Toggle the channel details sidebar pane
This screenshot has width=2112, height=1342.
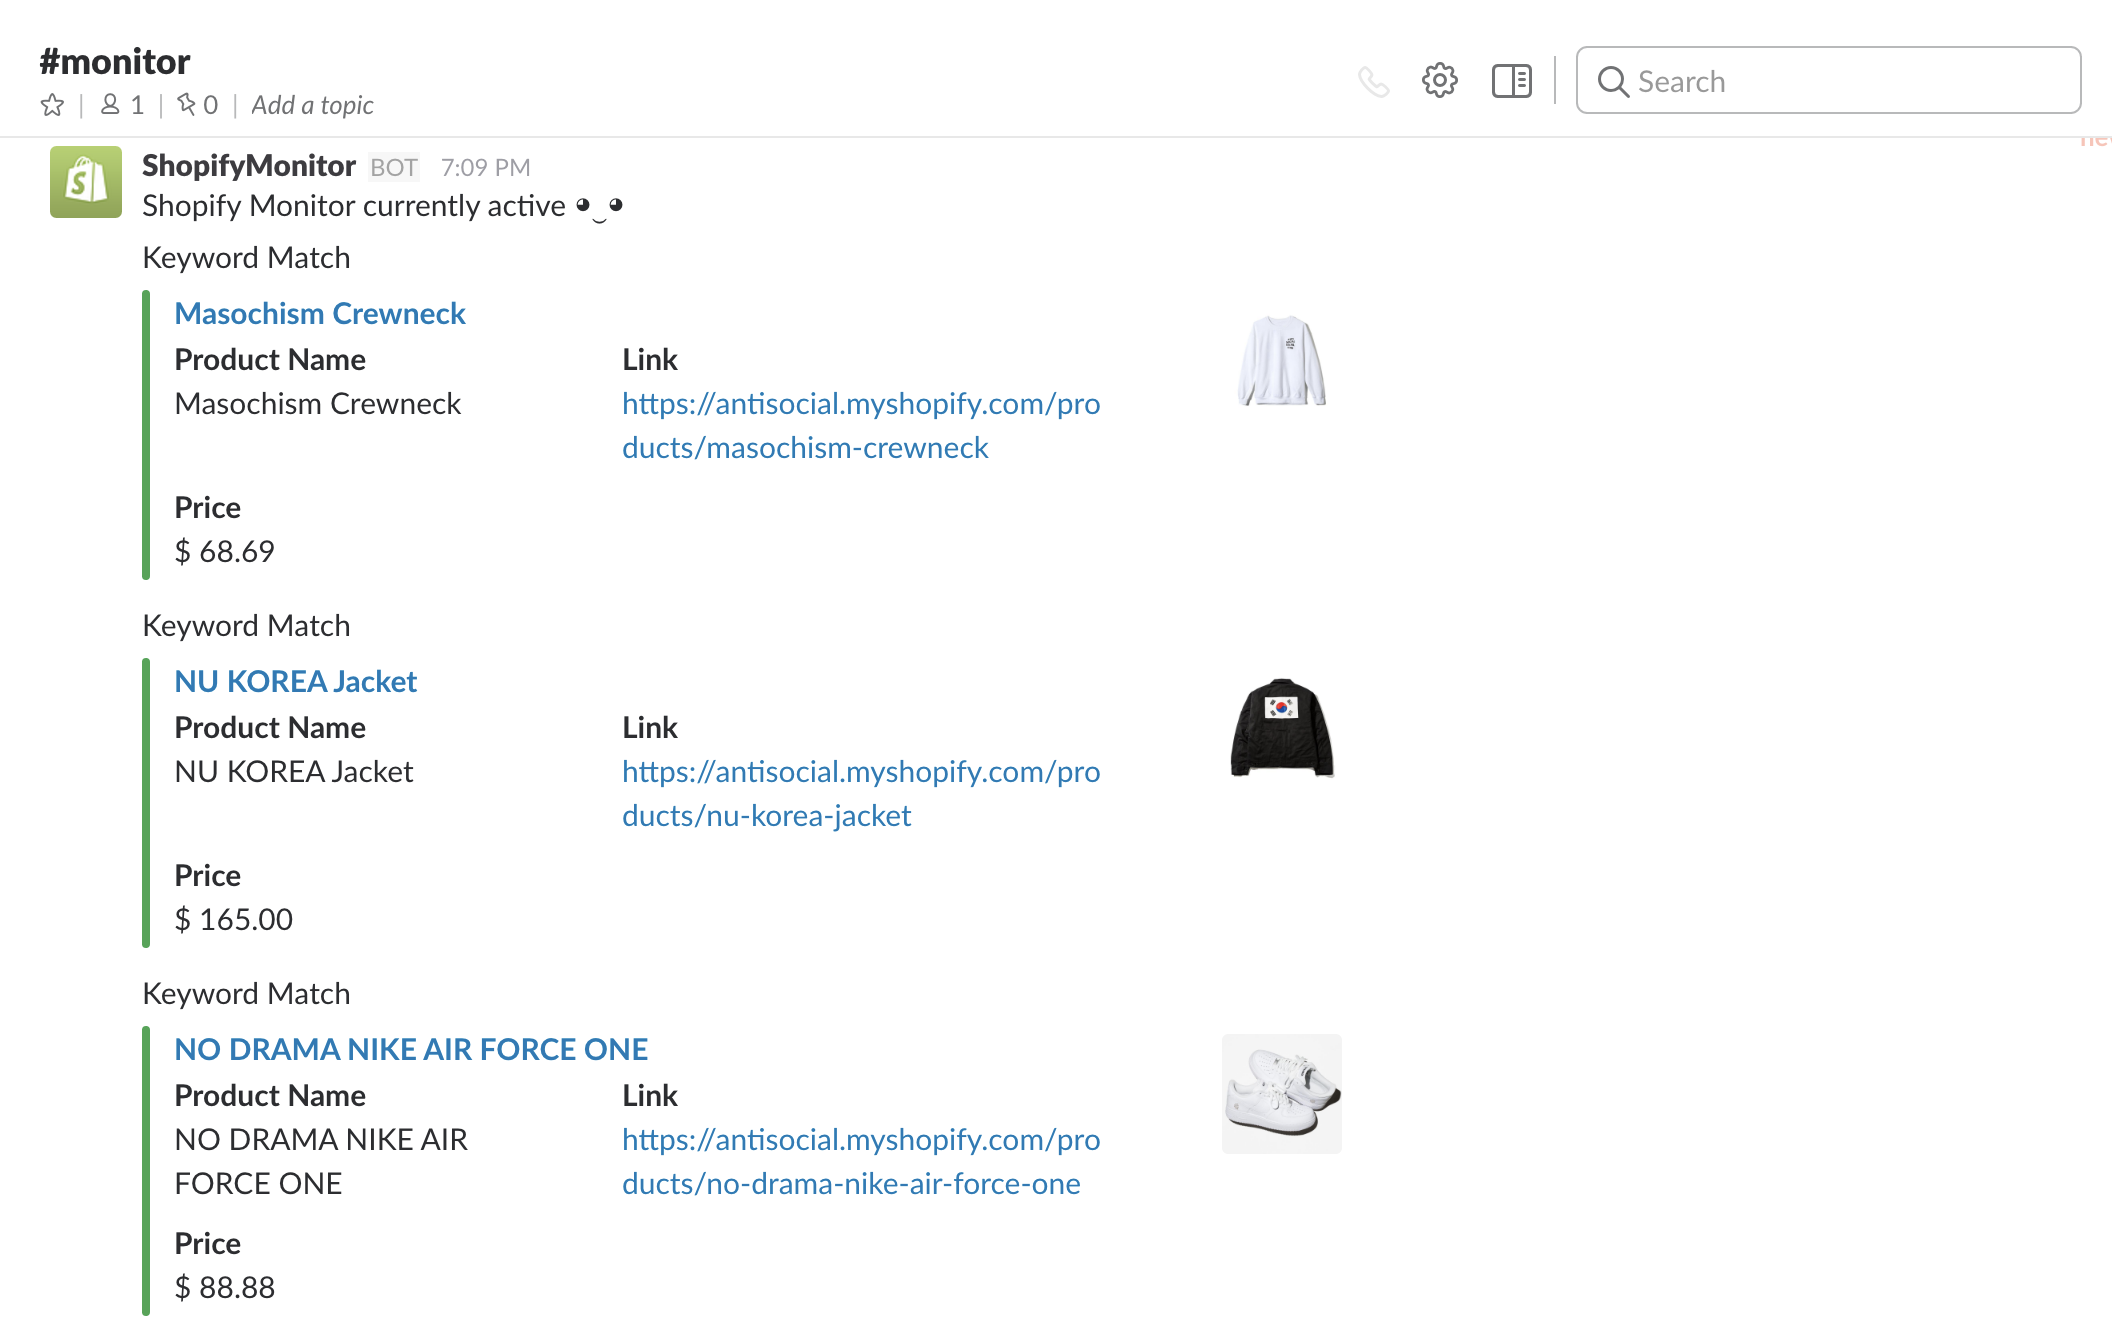(x=1511, y=81)
